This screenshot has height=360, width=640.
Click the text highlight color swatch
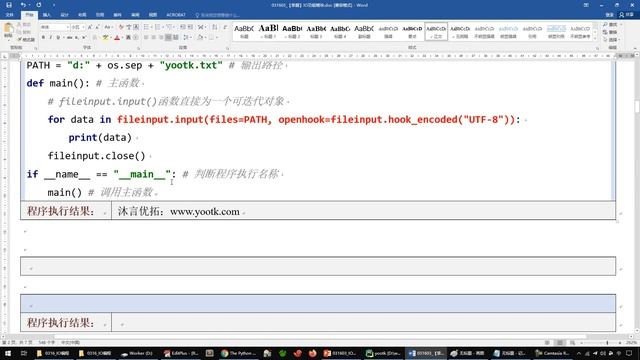point(106,38)
